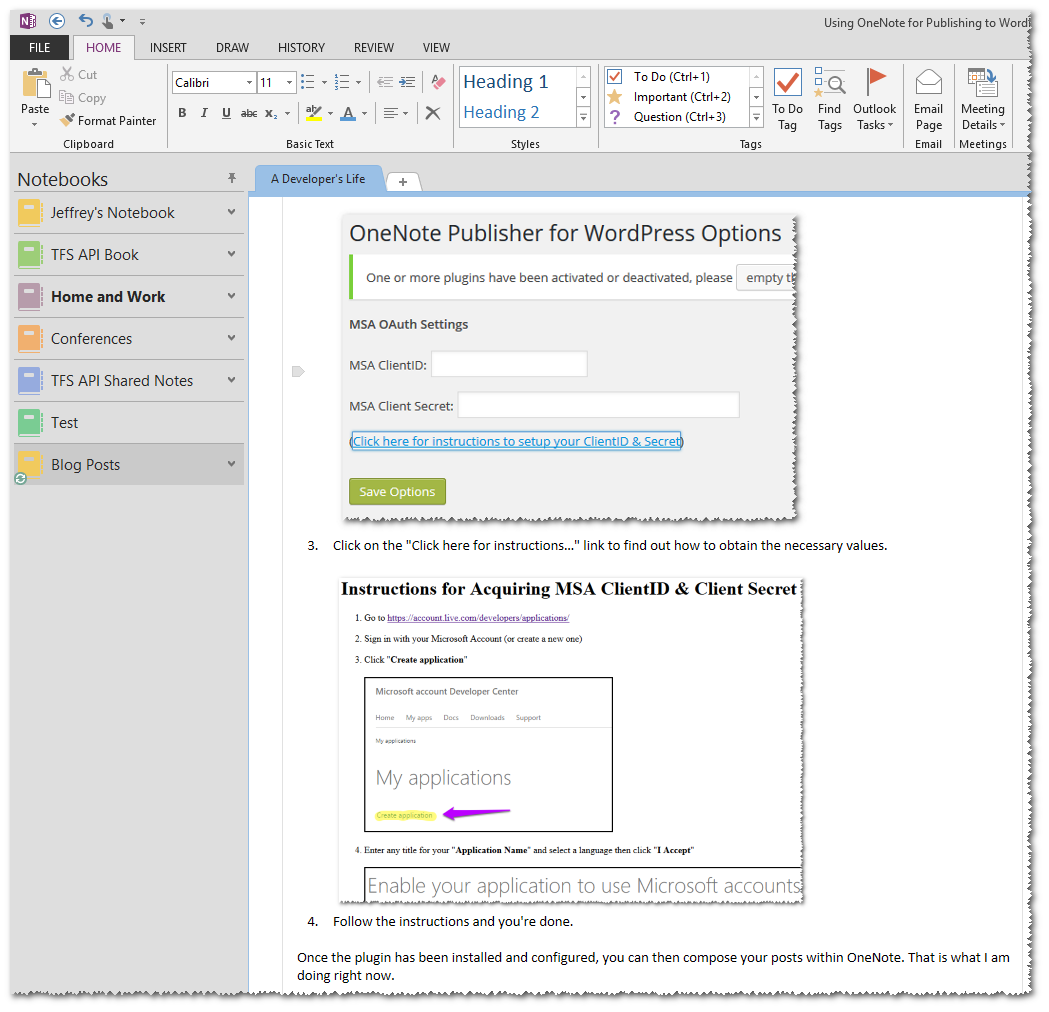The image size is (1049, 1012).
Task: Click the green Save Options button
Action: click(x=397, y=491)
